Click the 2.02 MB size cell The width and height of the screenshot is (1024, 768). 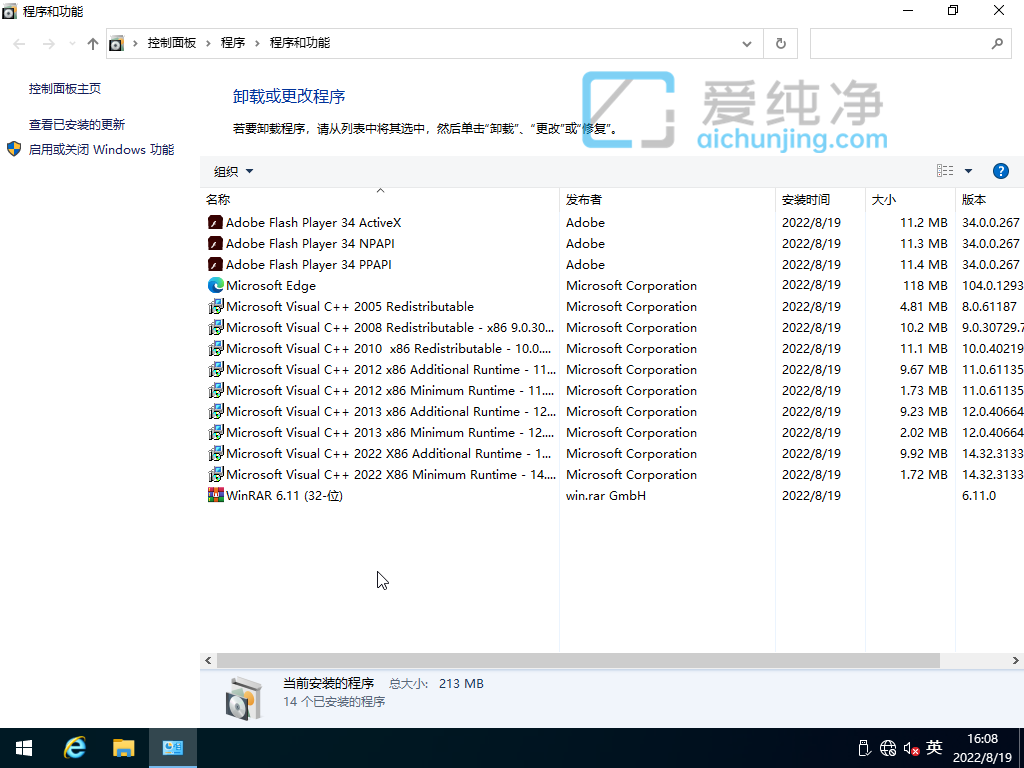(923, 432)
